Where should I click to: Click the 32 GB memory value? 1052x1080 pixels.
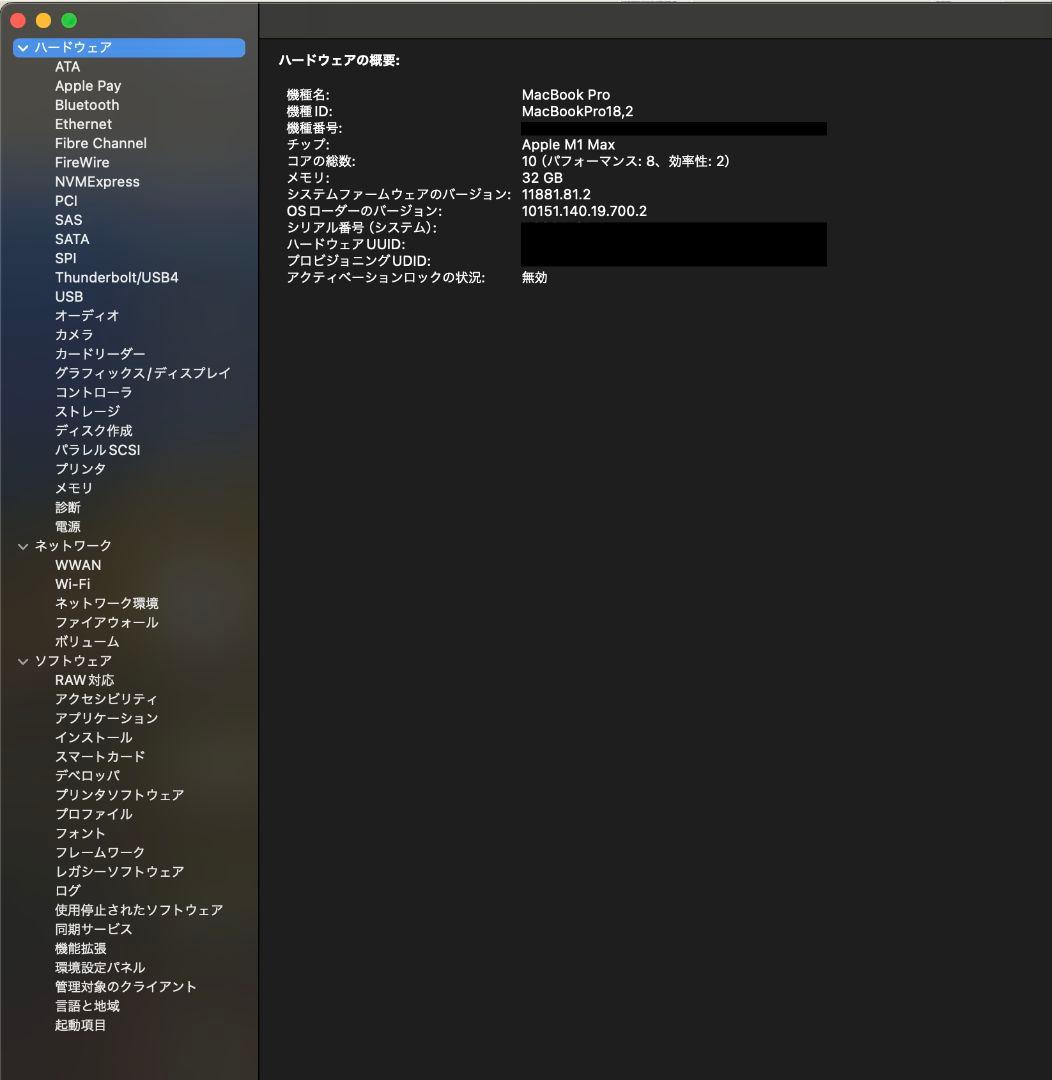(x=542, y=178)
